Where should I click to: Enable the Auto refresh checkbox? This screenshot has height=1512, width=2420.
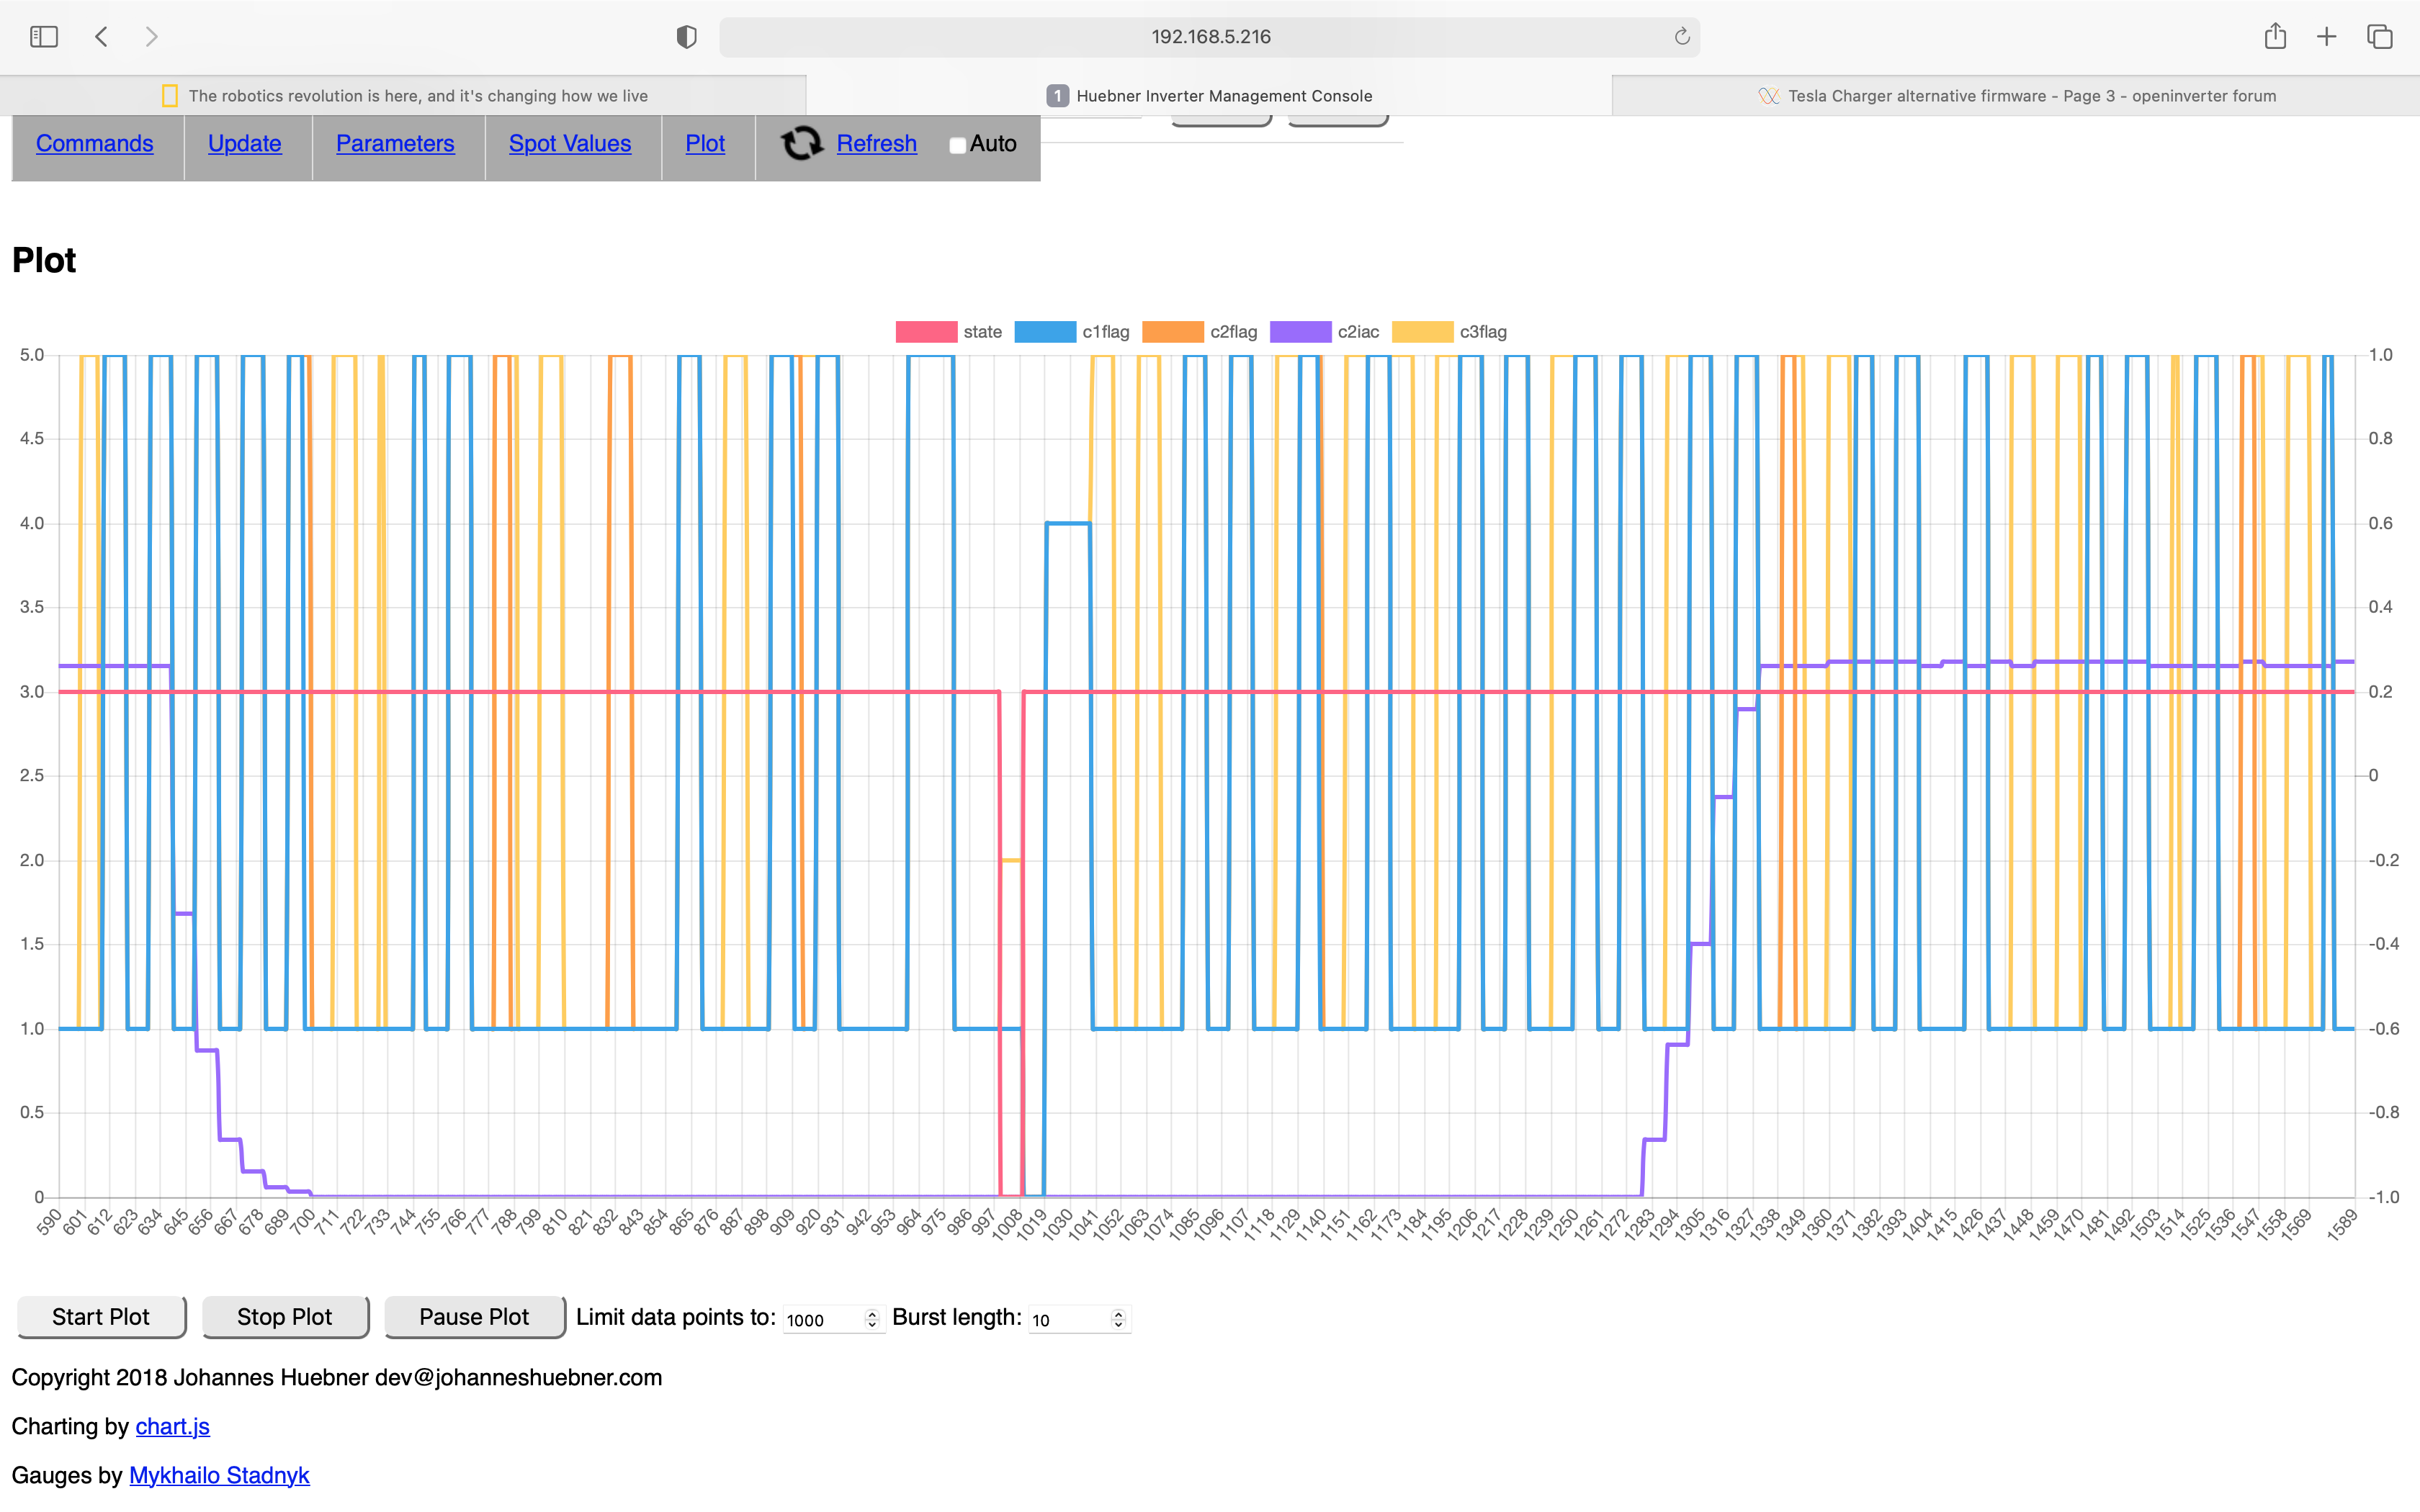click(x=957, y=146)
